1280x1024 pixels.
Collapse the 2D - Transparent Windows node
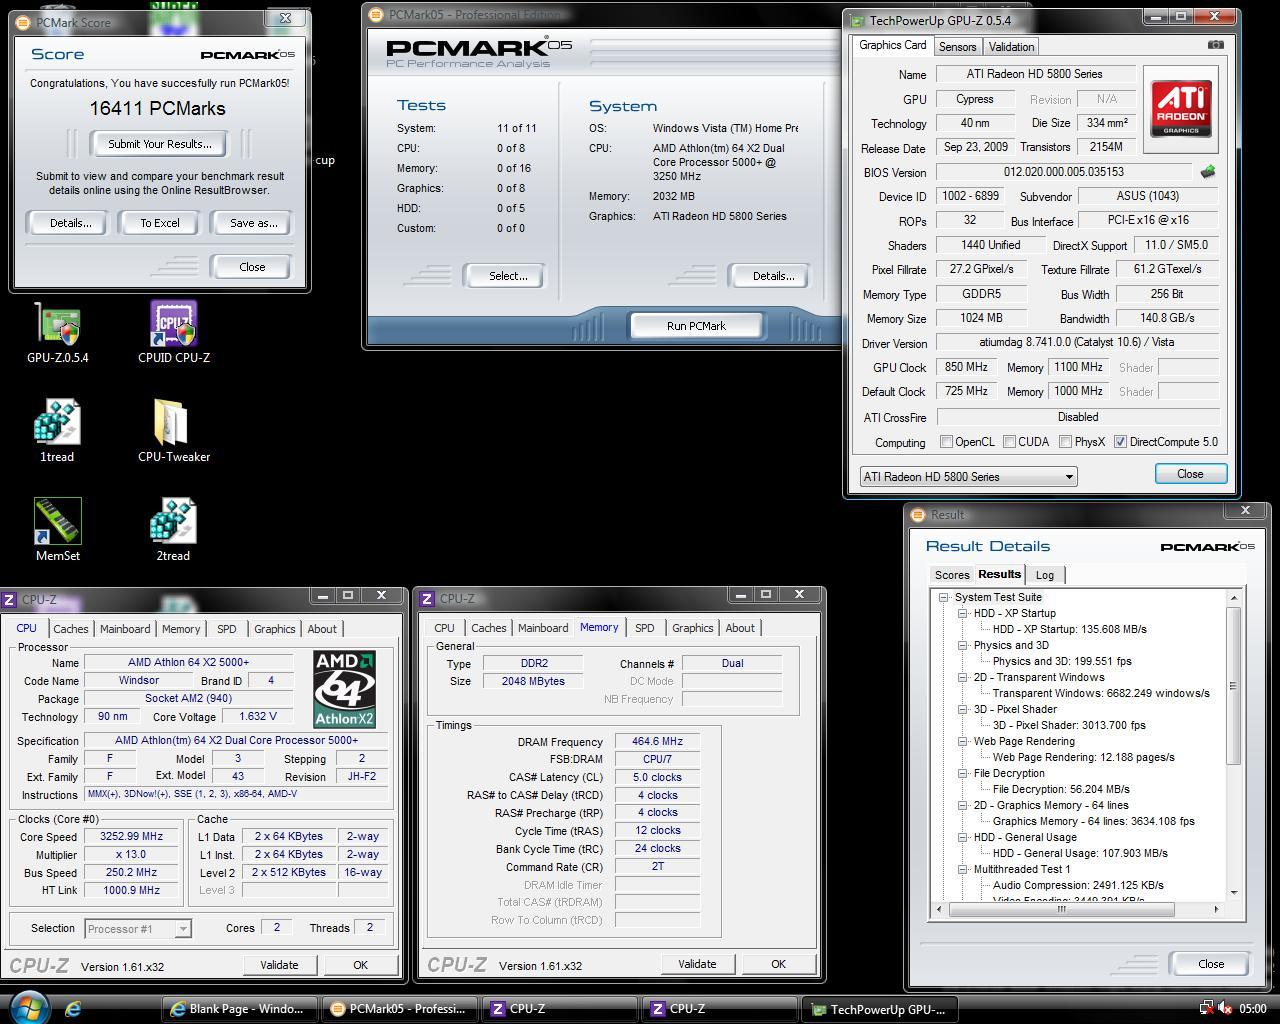963,677
